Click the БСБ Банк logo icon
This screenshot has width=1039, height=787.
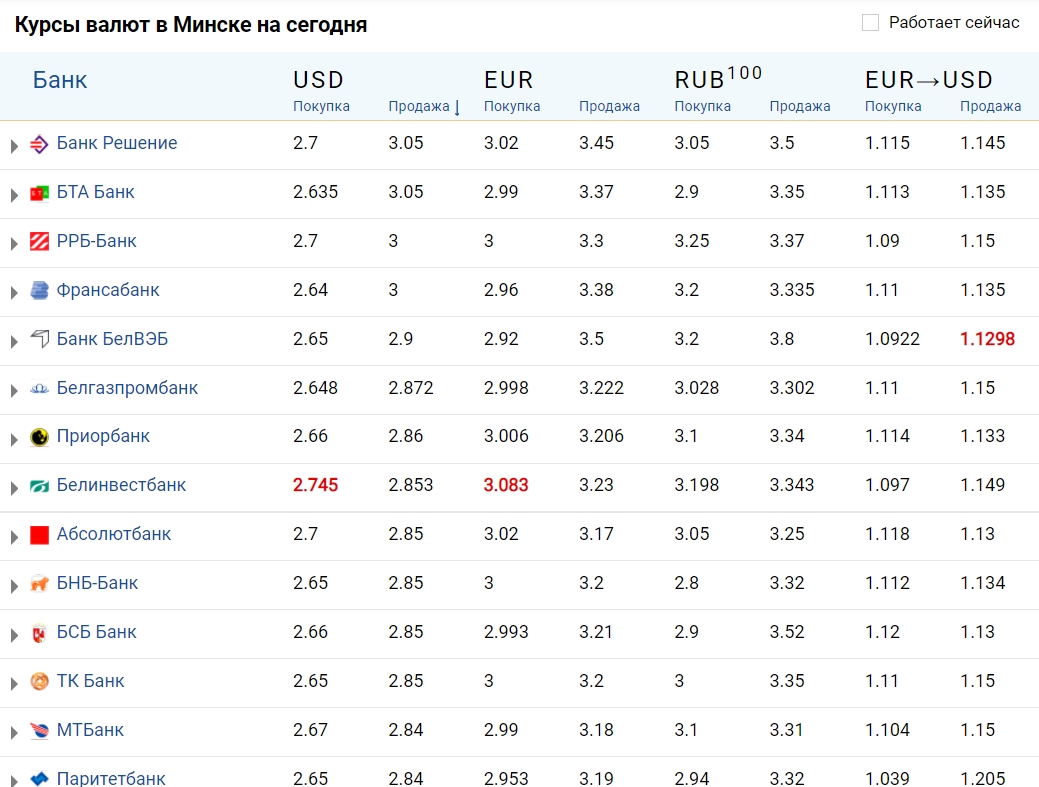[39, 633]
